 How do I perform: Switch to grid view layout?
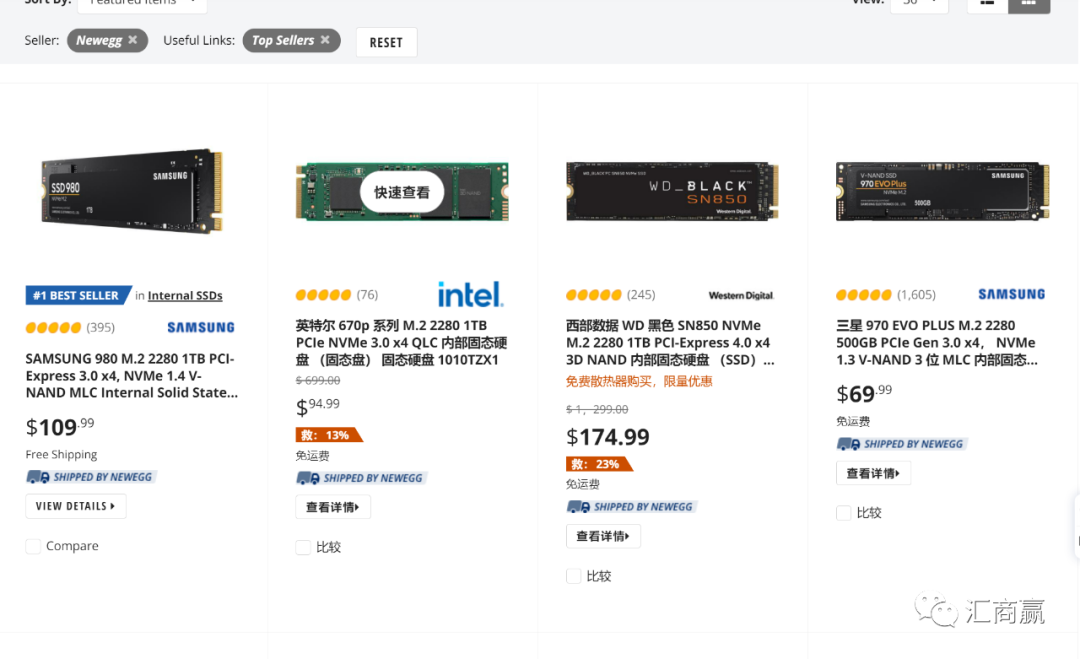click(1029, 3)
